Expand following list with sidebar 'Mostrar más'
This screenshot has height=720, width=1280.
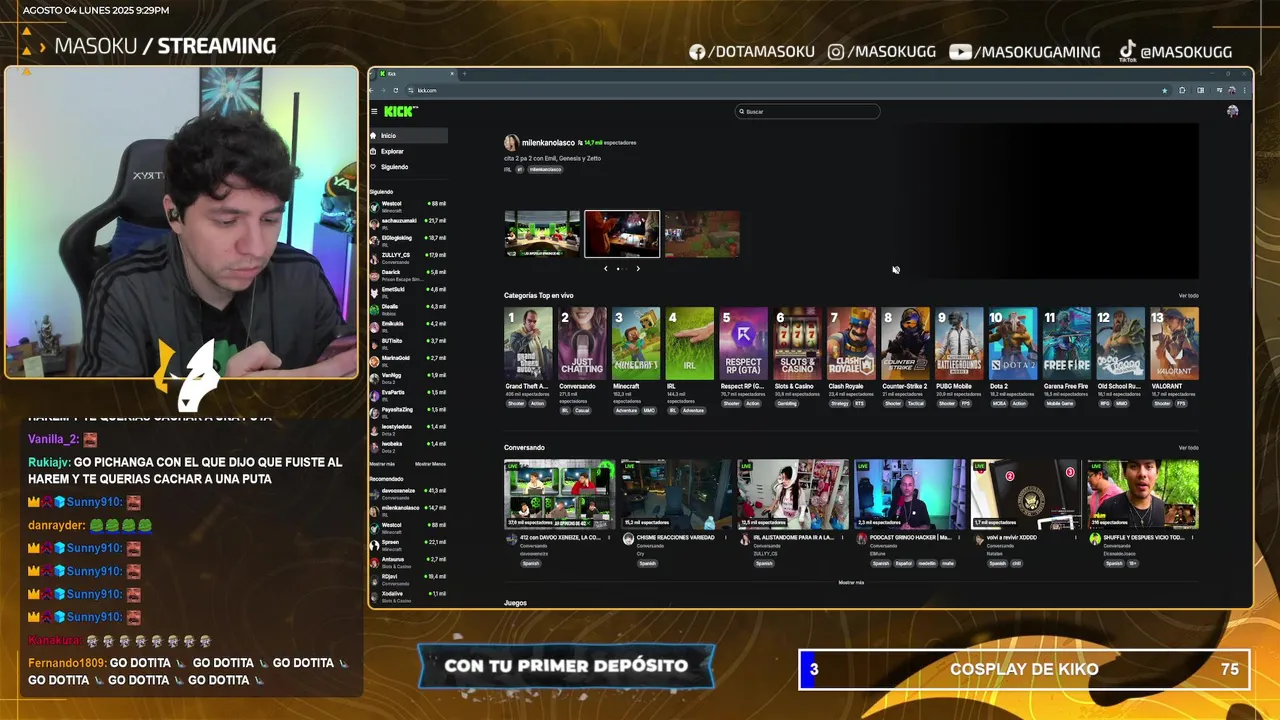pyautogui.click(x=382, y=464)
